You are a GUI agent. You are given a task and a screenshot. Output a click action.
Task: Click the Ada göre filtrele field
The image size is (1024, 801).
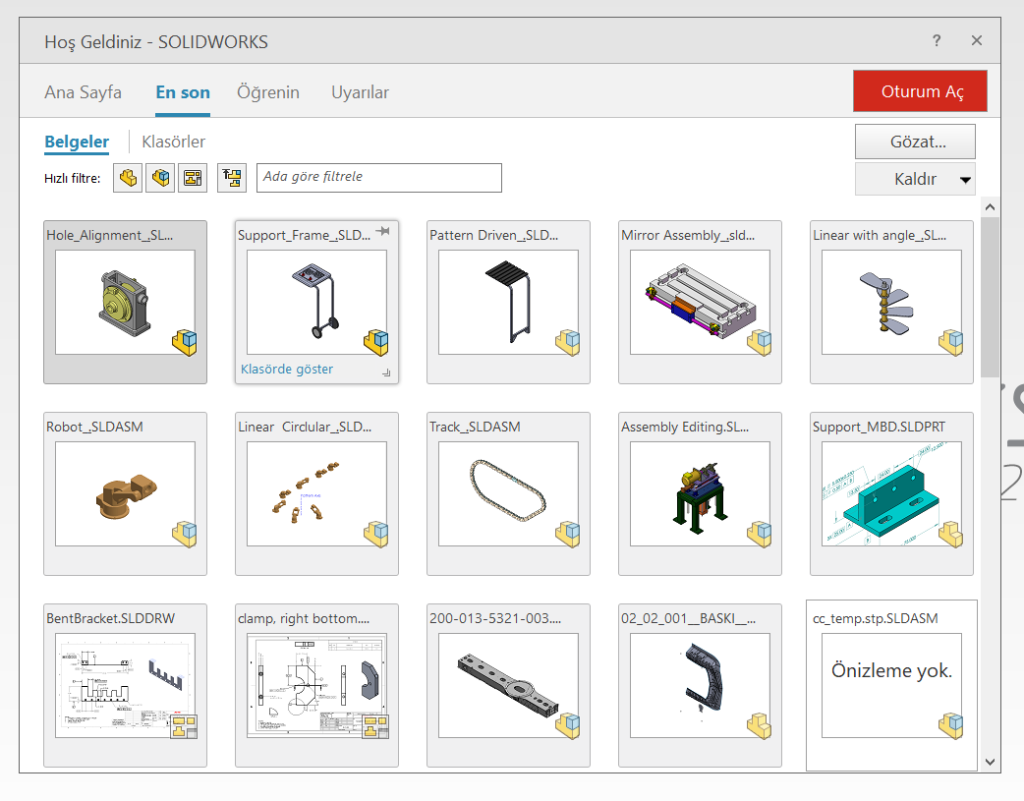(x=379, y=178)
